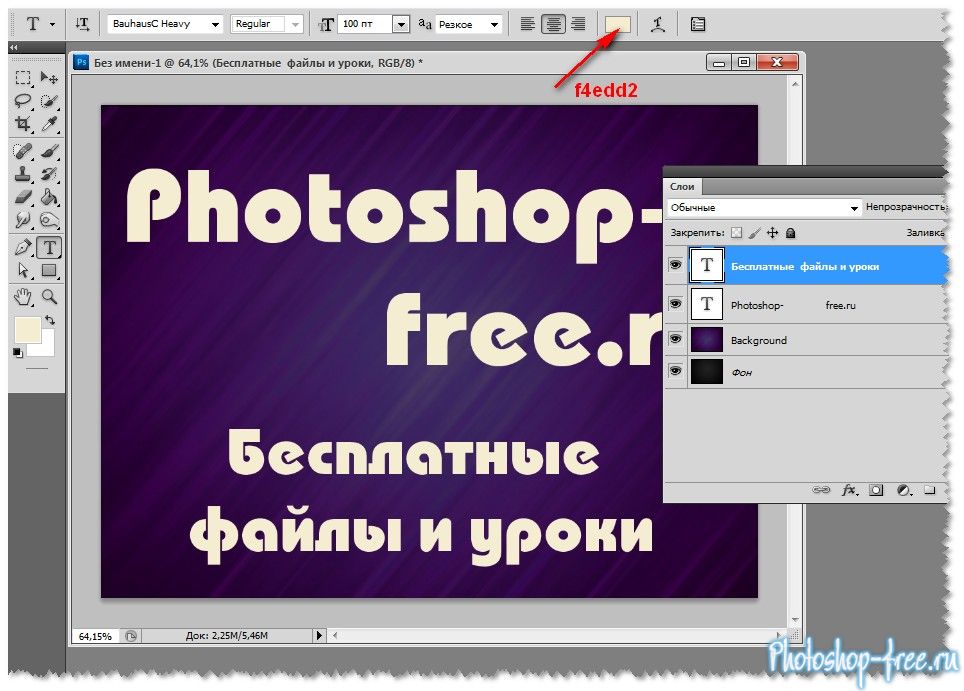Select the Zoom magnifier tool
Screen dimensions: 964x691
tap(49, 296)
